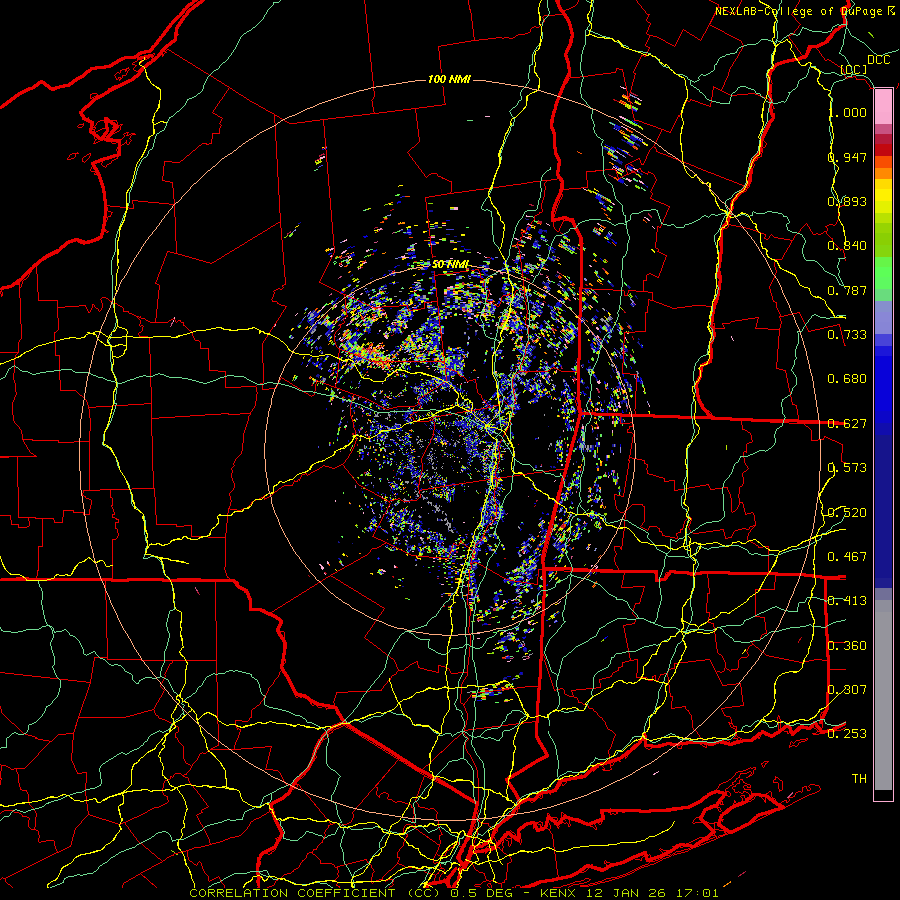Click the 0.360 scale value
The width and height of the screenshot is (900, 900).
[847, 646]
